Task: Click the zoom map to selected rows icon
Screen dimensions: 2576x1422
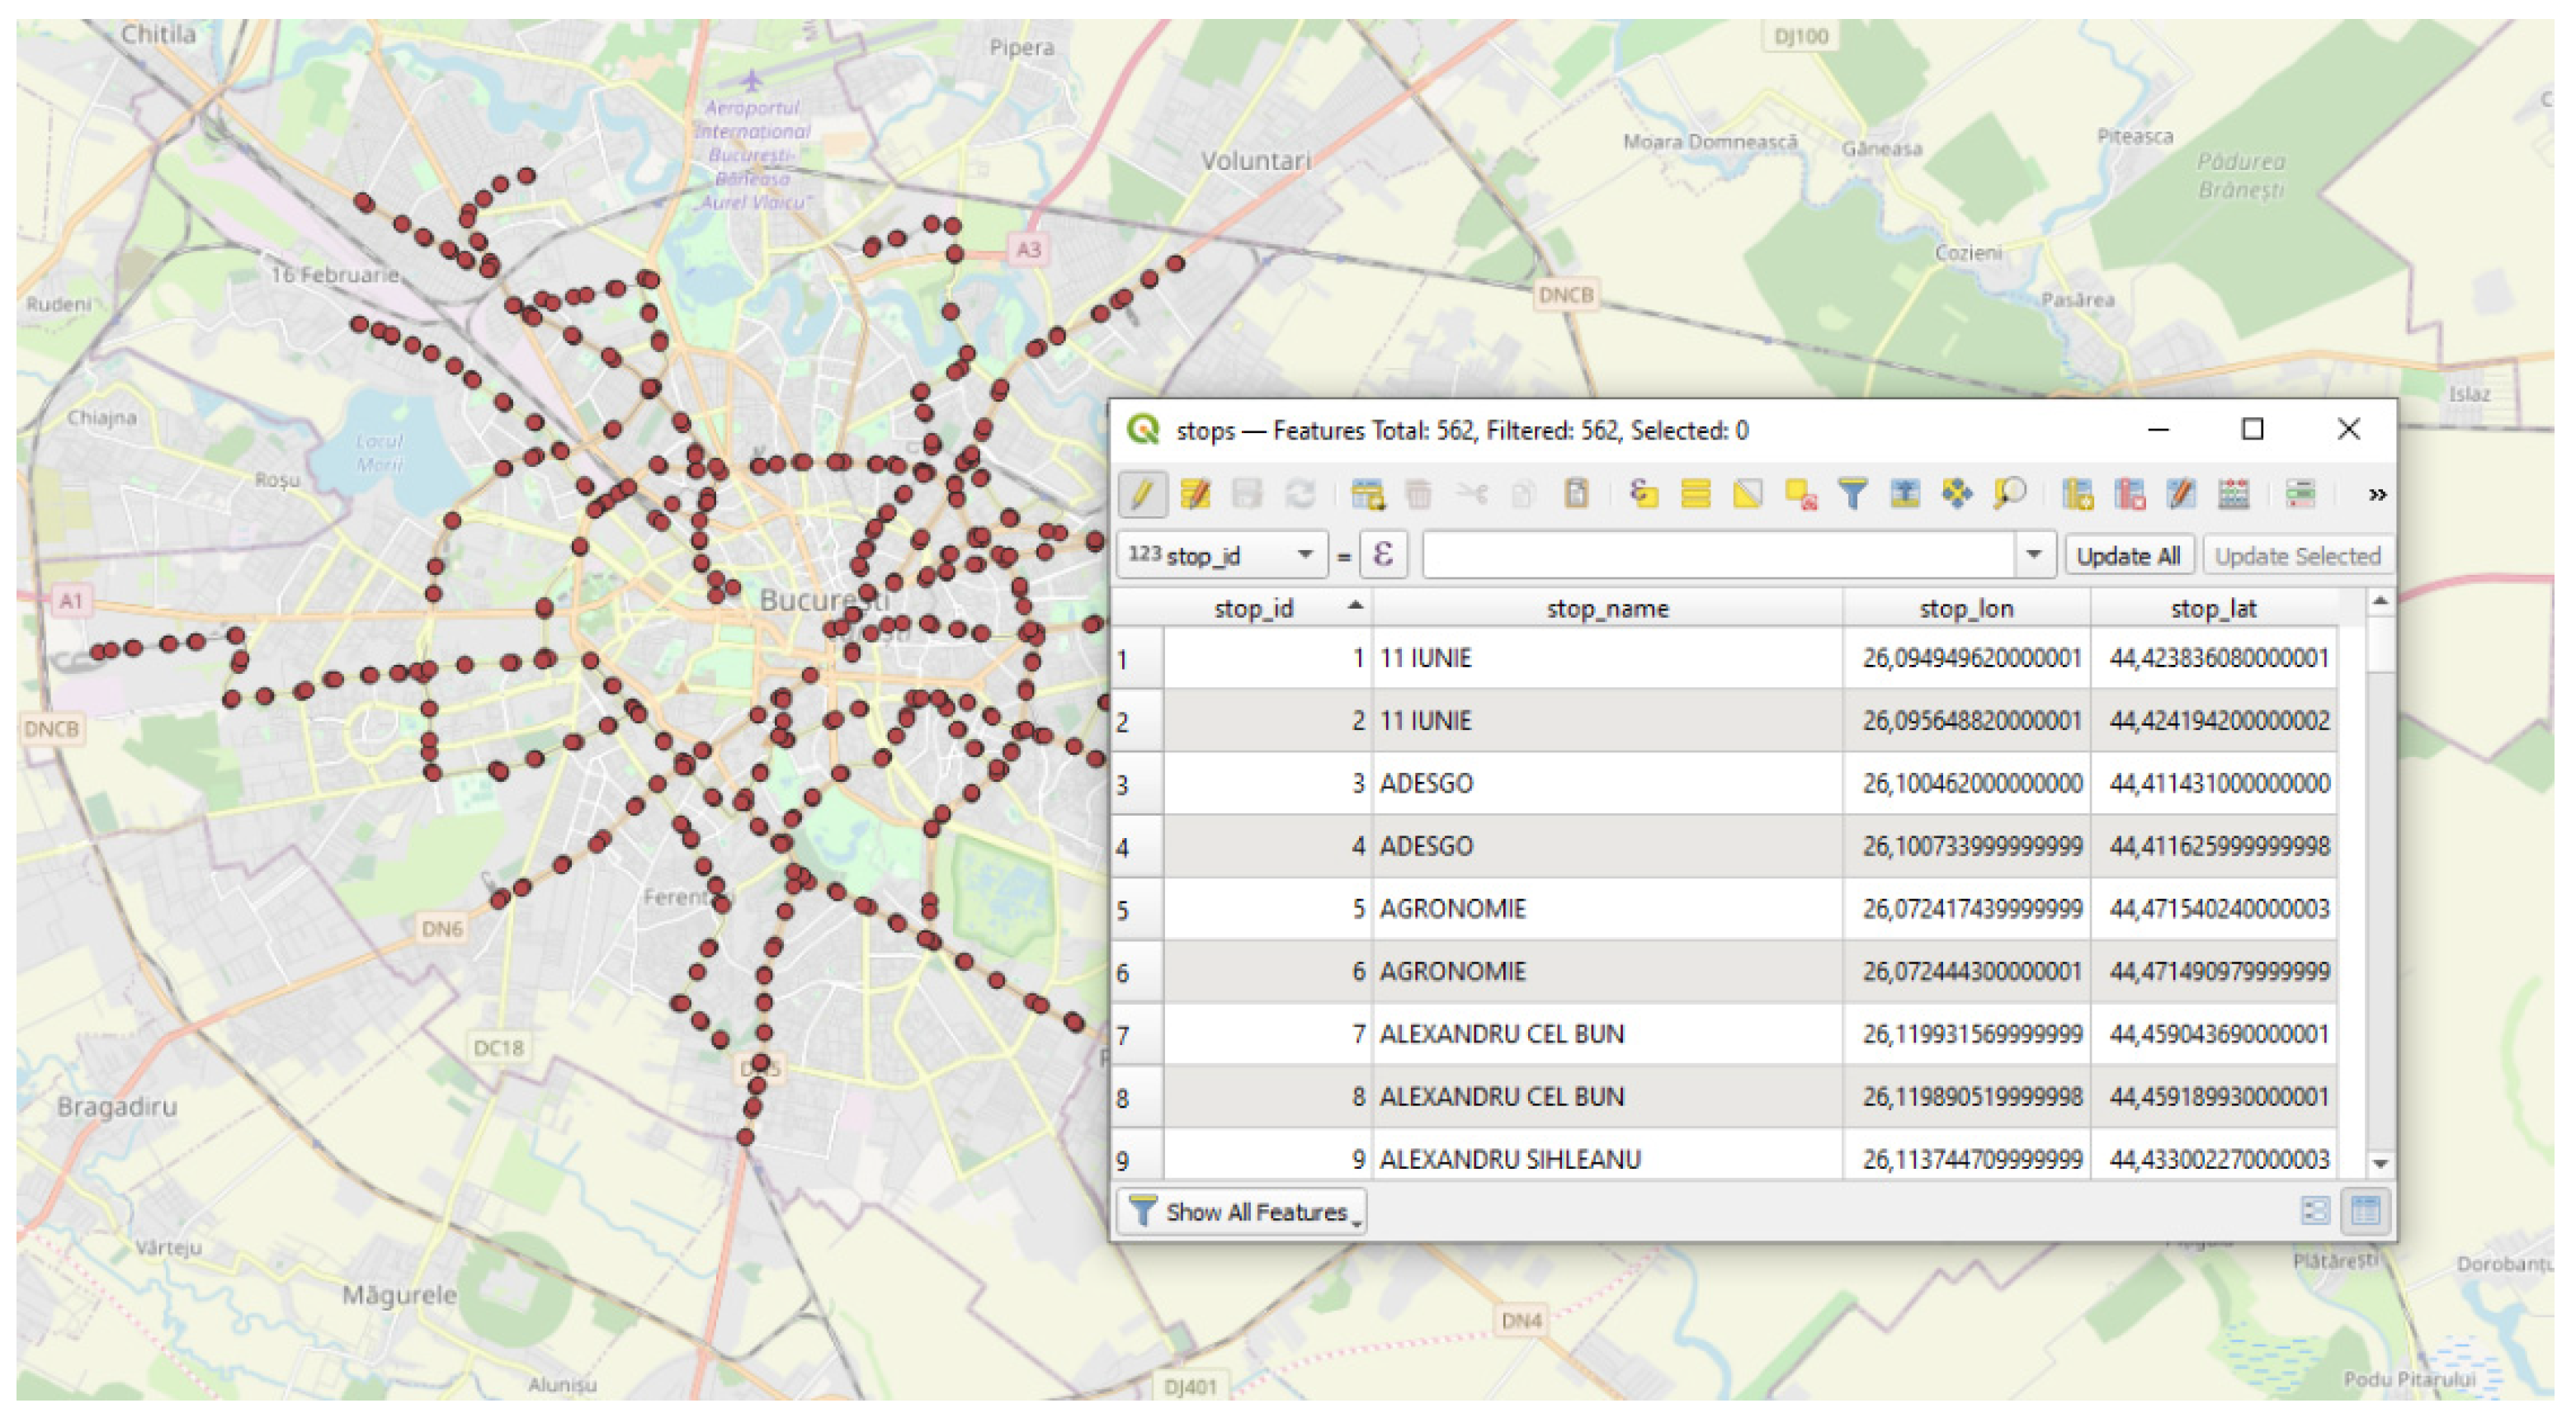Action: [x=2009, y=494]
